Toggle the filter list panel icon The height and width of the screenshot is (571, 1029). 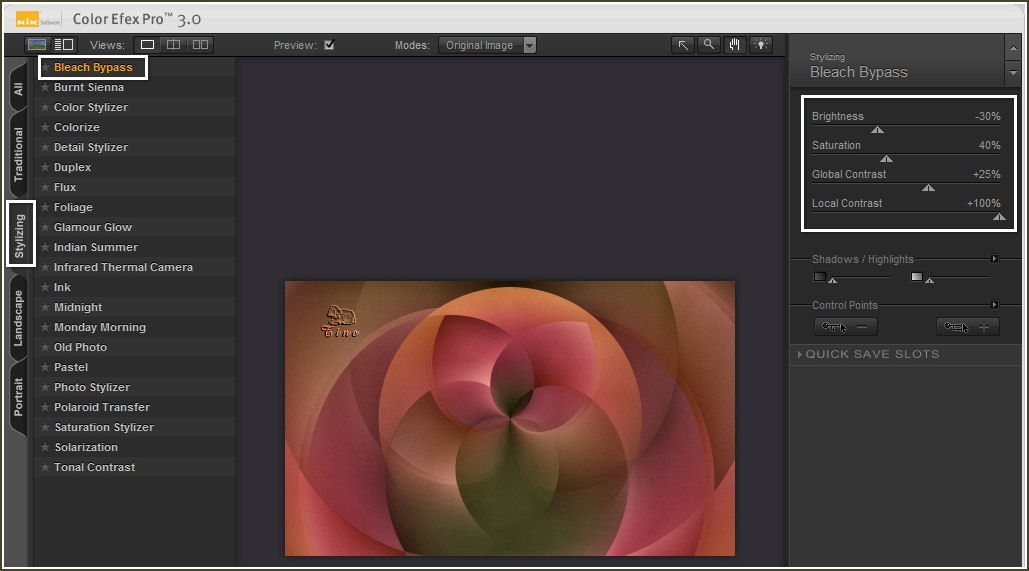coord(64,45)
